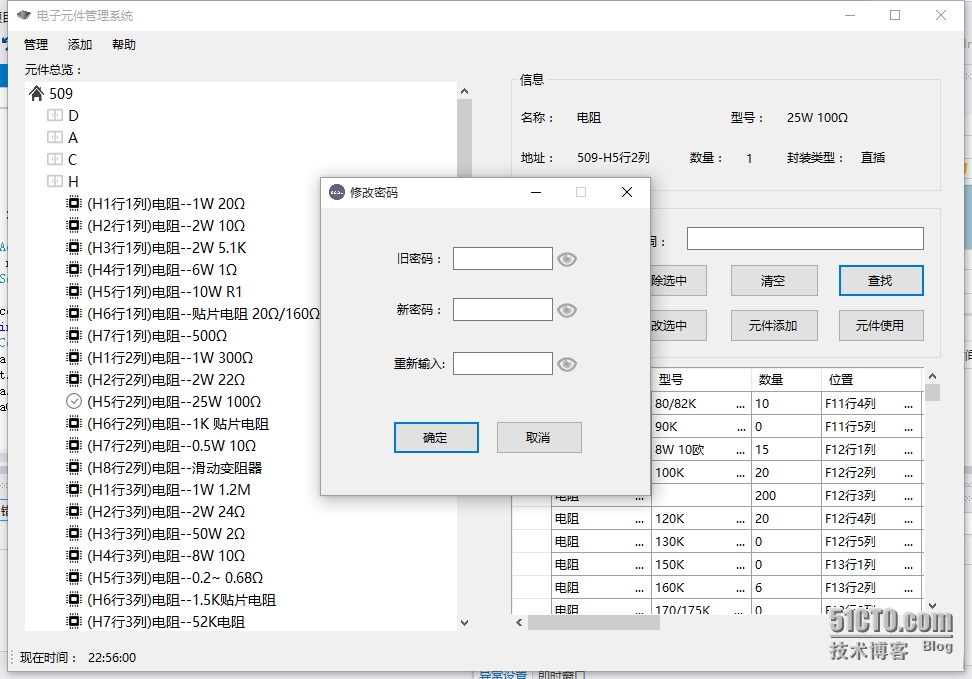972x679 pixels.
Task: Click check-circle icon of H5行2列 25W 100Ω
Action: (x=74, y=401)
